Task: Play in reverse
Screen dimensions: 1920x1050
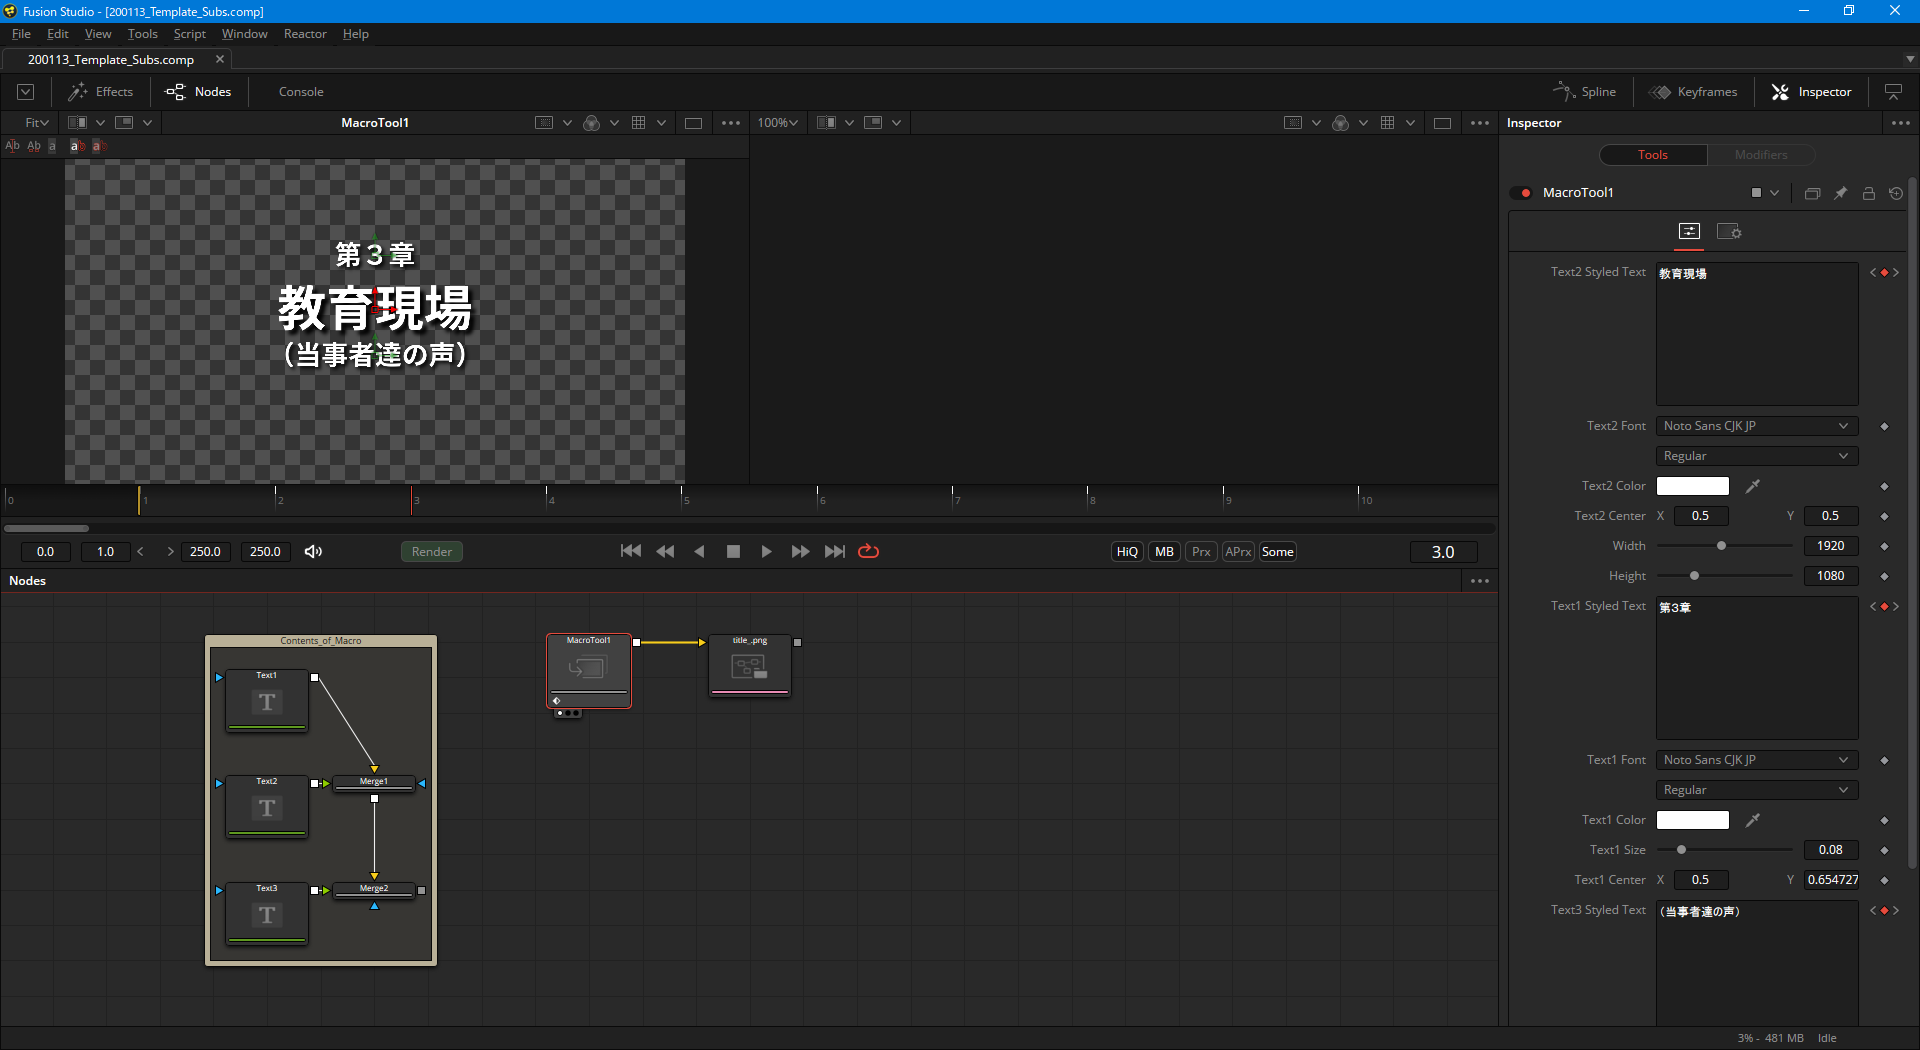Action: click(x=699, y=552)
